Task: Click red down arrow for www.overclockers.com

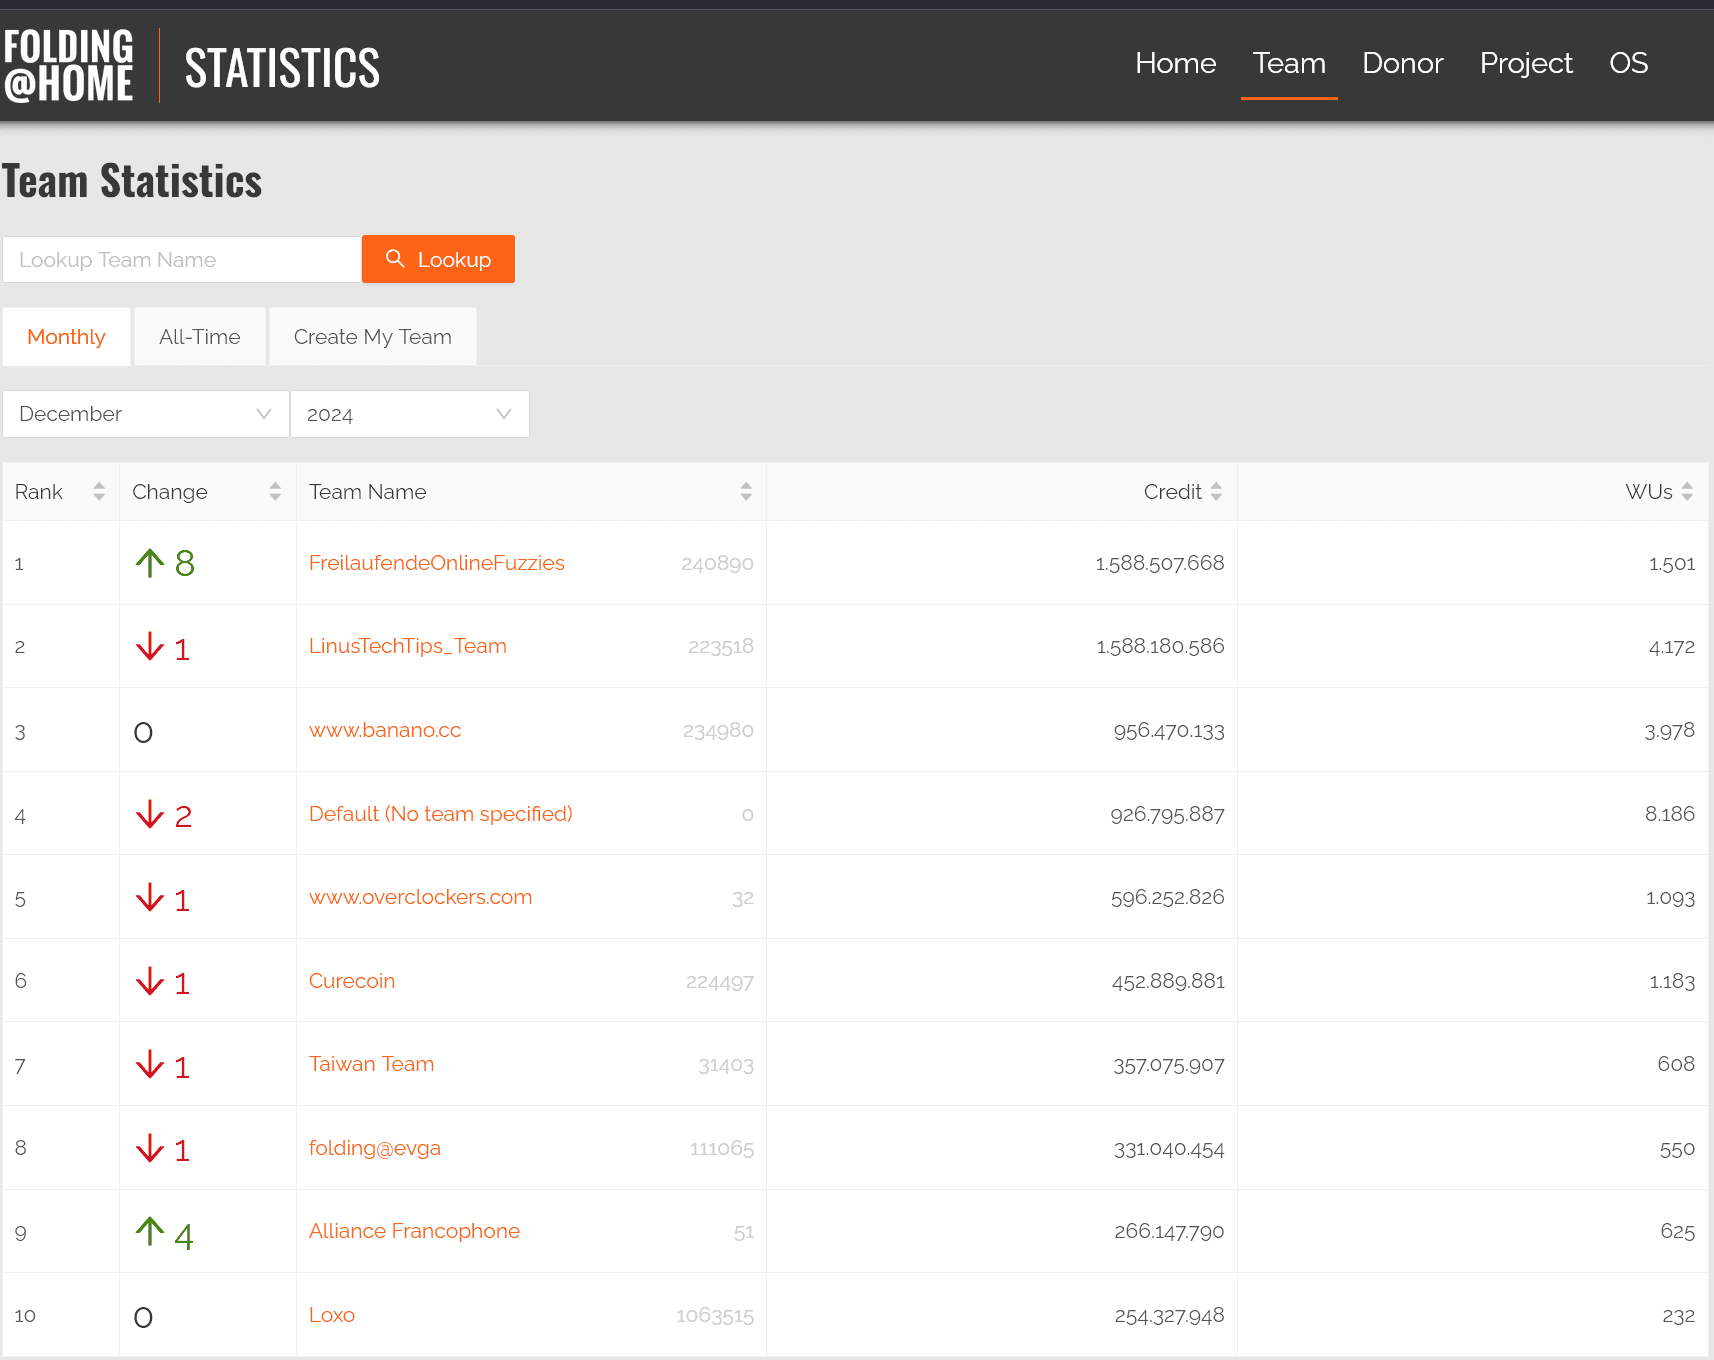Action: coord(150,897)
